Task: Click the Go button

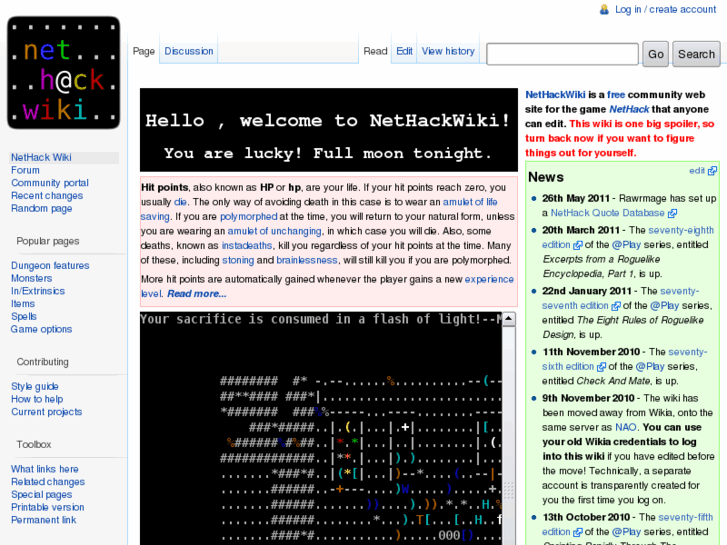Action: tap(655, 54)
